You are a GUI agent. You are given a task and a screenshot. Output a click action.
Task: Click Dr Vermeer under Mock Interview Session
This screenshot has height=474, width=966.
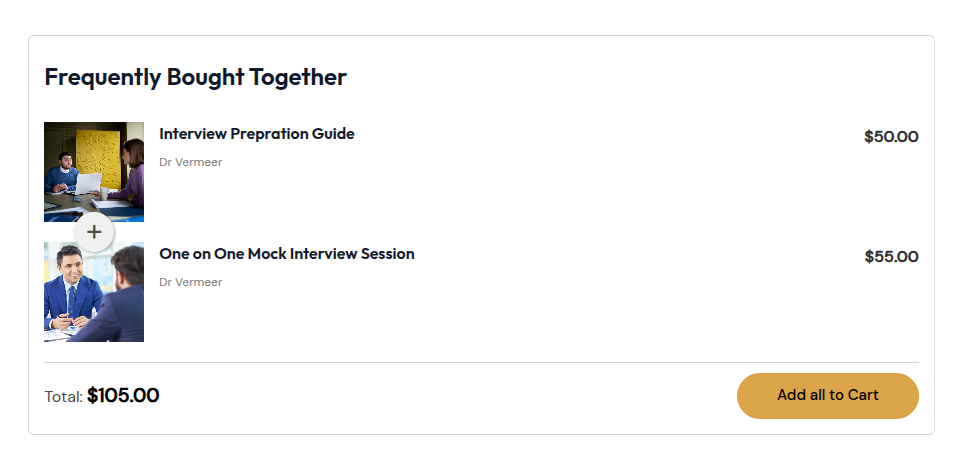tap(190, 282)
